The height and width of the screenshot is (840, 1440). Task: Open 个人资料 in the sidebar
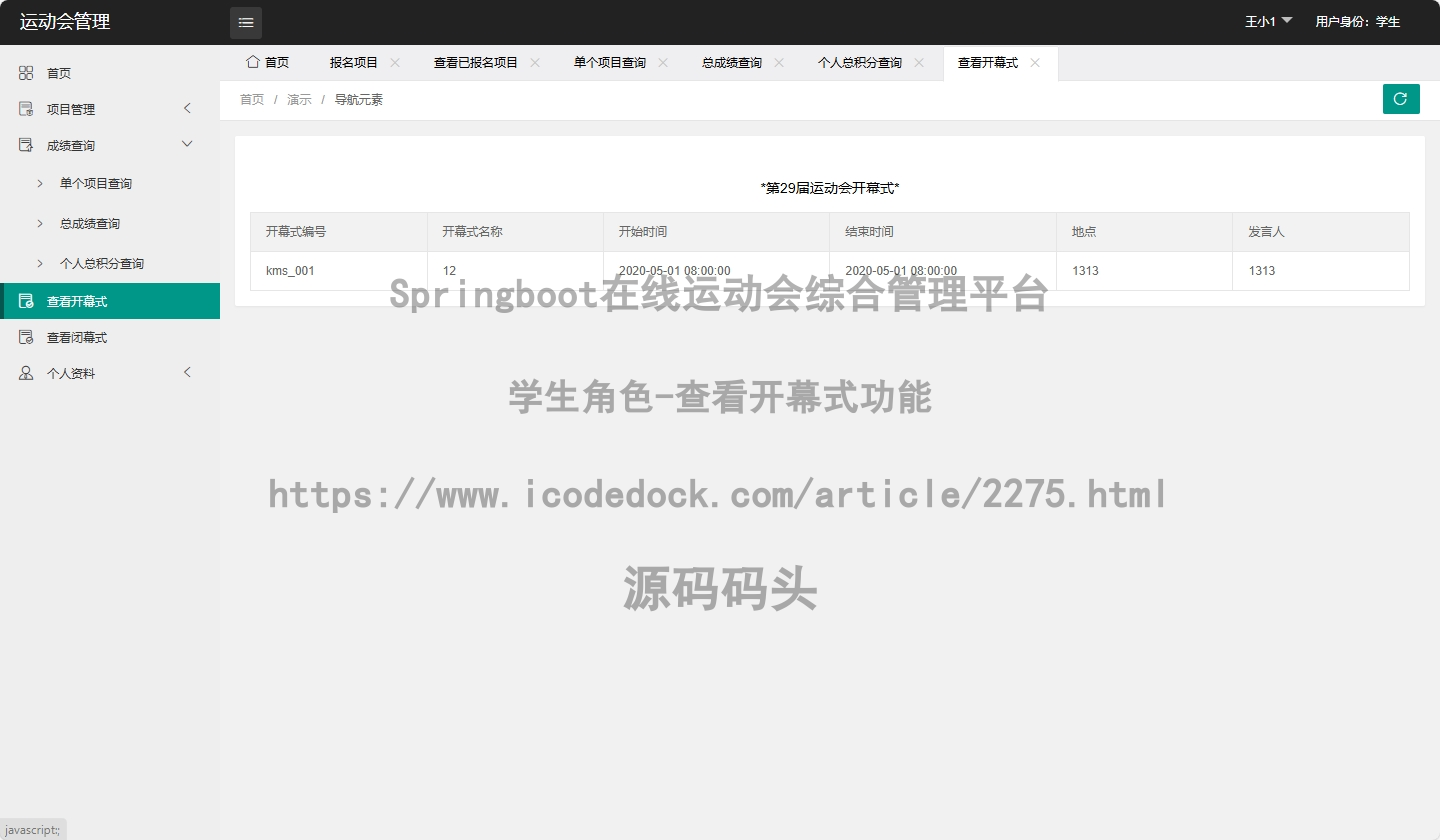coord(110,373)
